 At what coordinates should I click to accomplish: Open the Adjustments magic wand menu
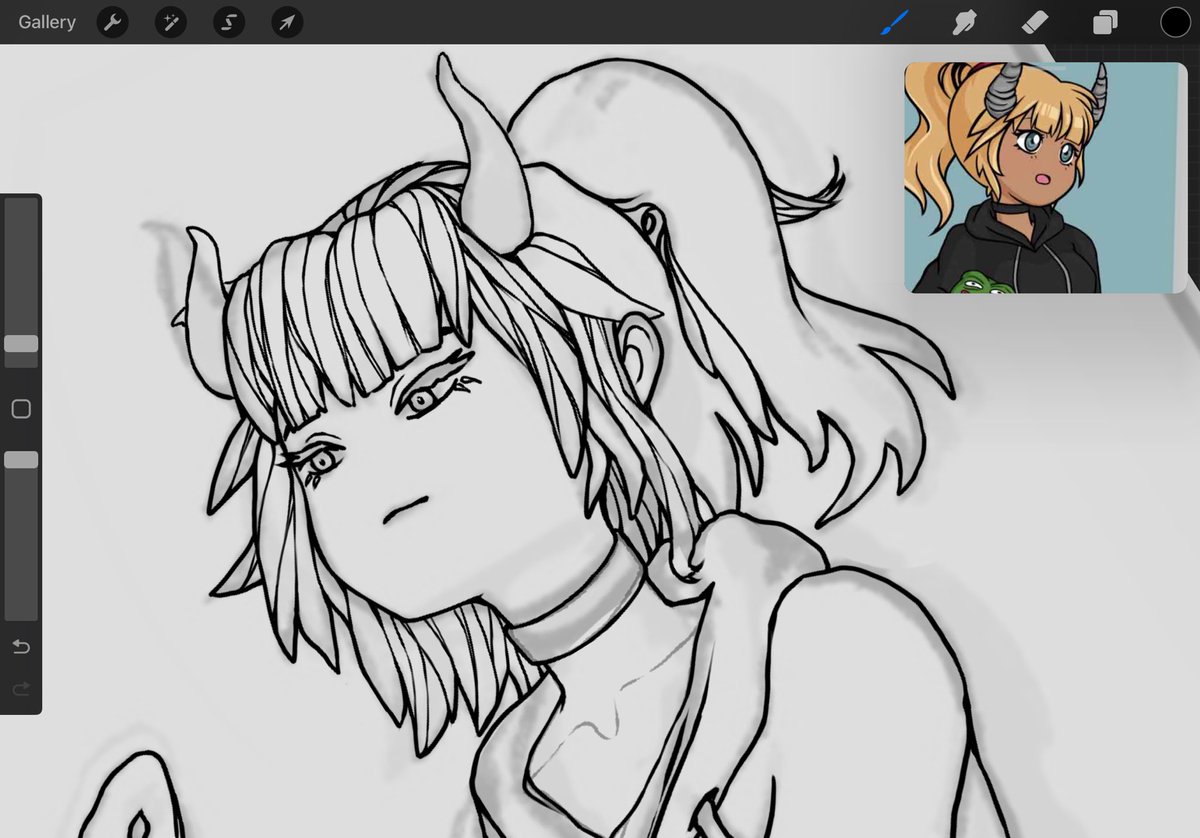tap(170, 21)
